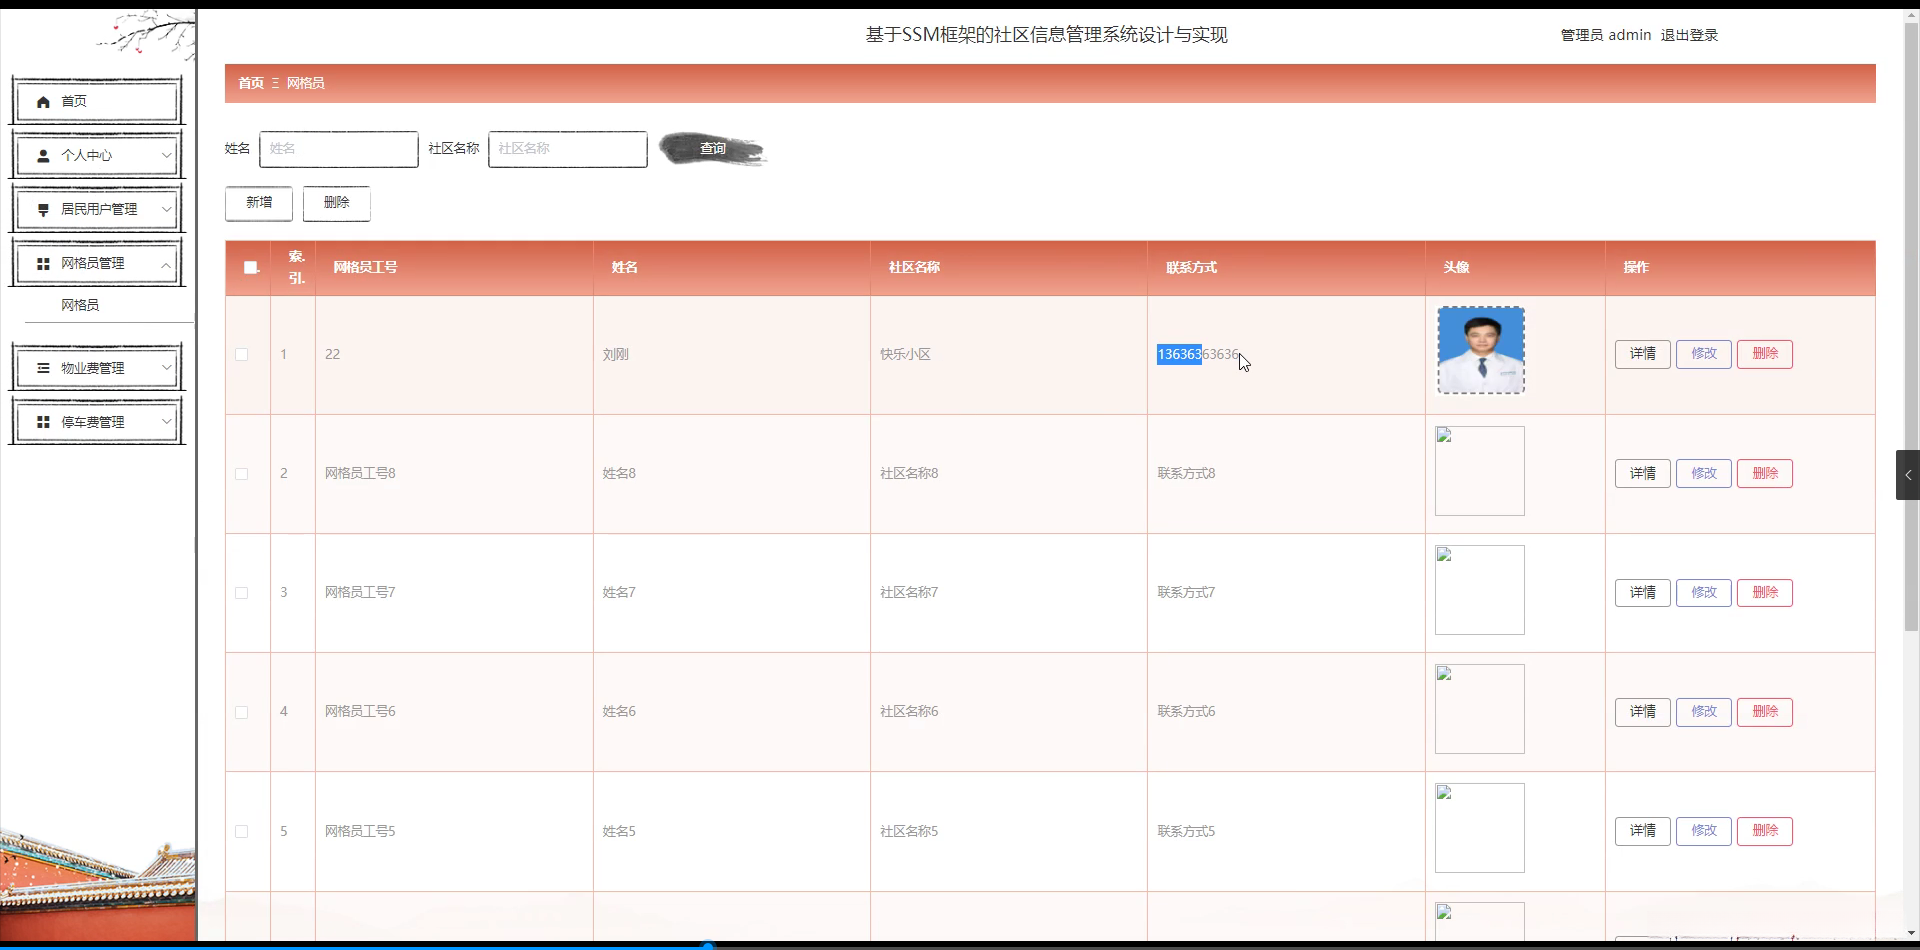
Task: Click 修改 for row 姓名5
Action: (x=1704, y=831)
